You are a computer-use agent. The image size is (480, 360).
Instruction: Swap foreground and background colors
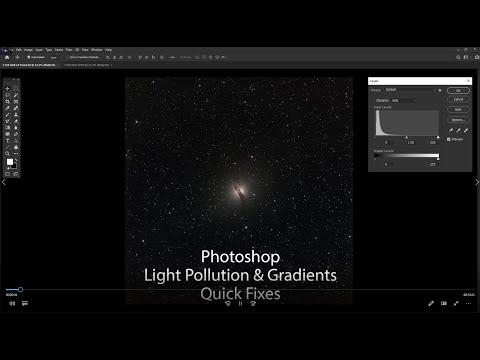16,160
